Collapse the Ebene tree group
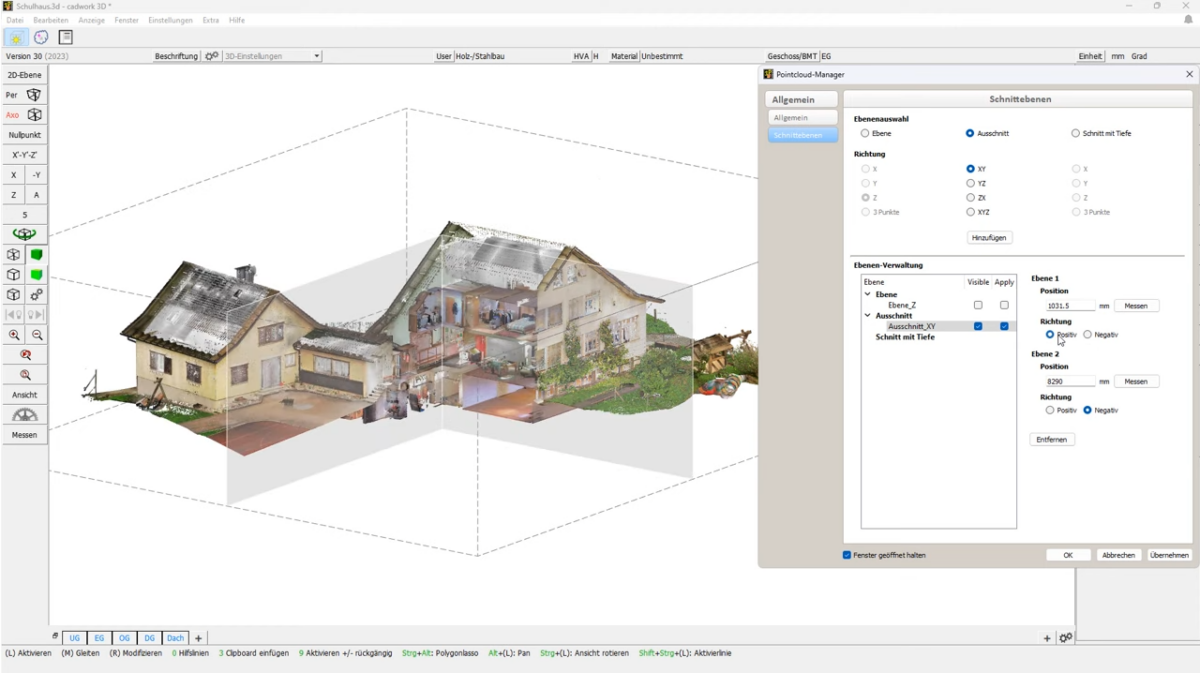Image resolution: width=1200 pixels, height=673 pixels. click(868, 295)
